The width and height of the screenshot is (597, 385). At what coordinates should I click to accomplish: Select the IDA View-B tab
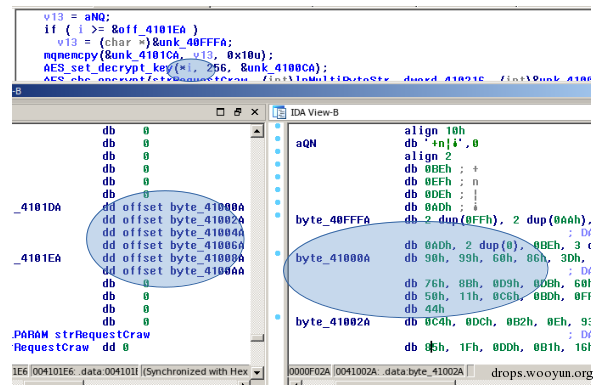point(314,112)
